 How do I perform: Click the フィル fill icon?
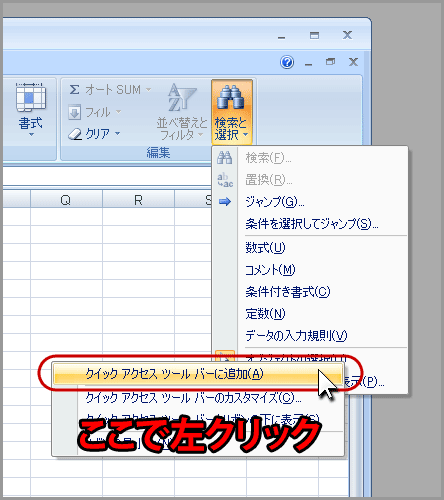point(74,112)
